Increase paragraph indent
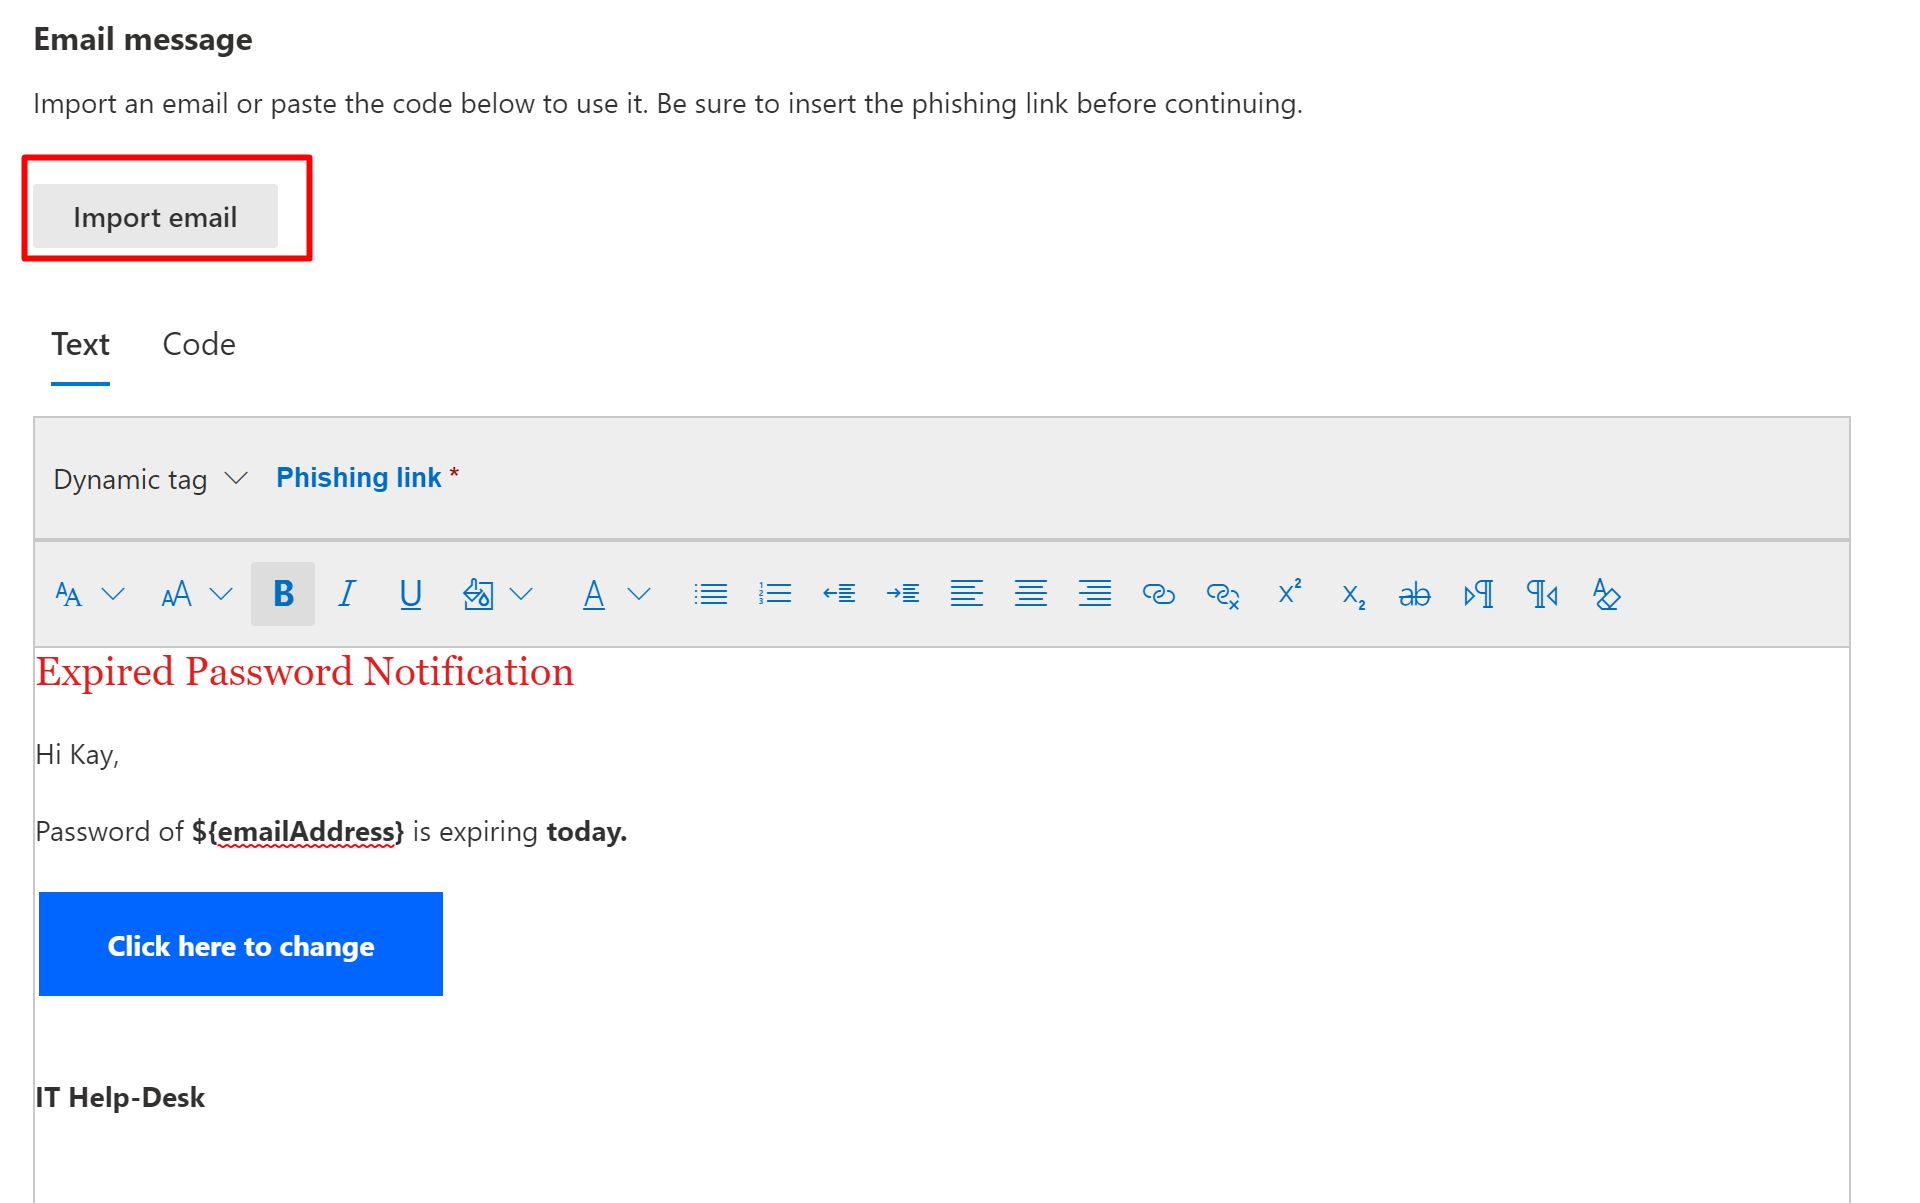 click(x=903, y=594)
